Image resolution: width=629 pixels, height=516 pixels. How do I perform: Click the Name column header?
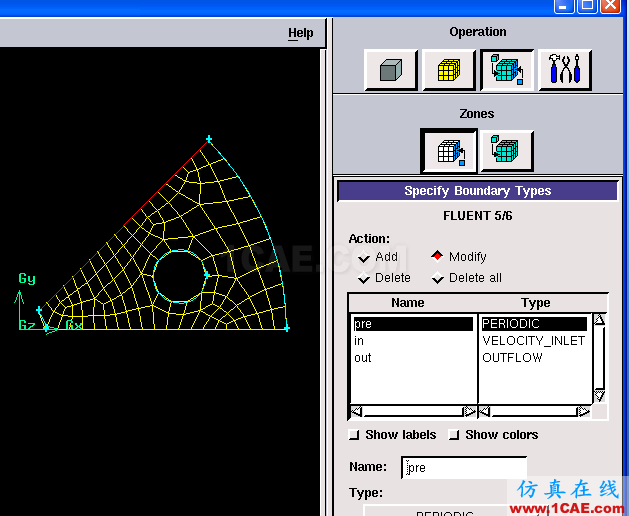(x=408, y=303)
